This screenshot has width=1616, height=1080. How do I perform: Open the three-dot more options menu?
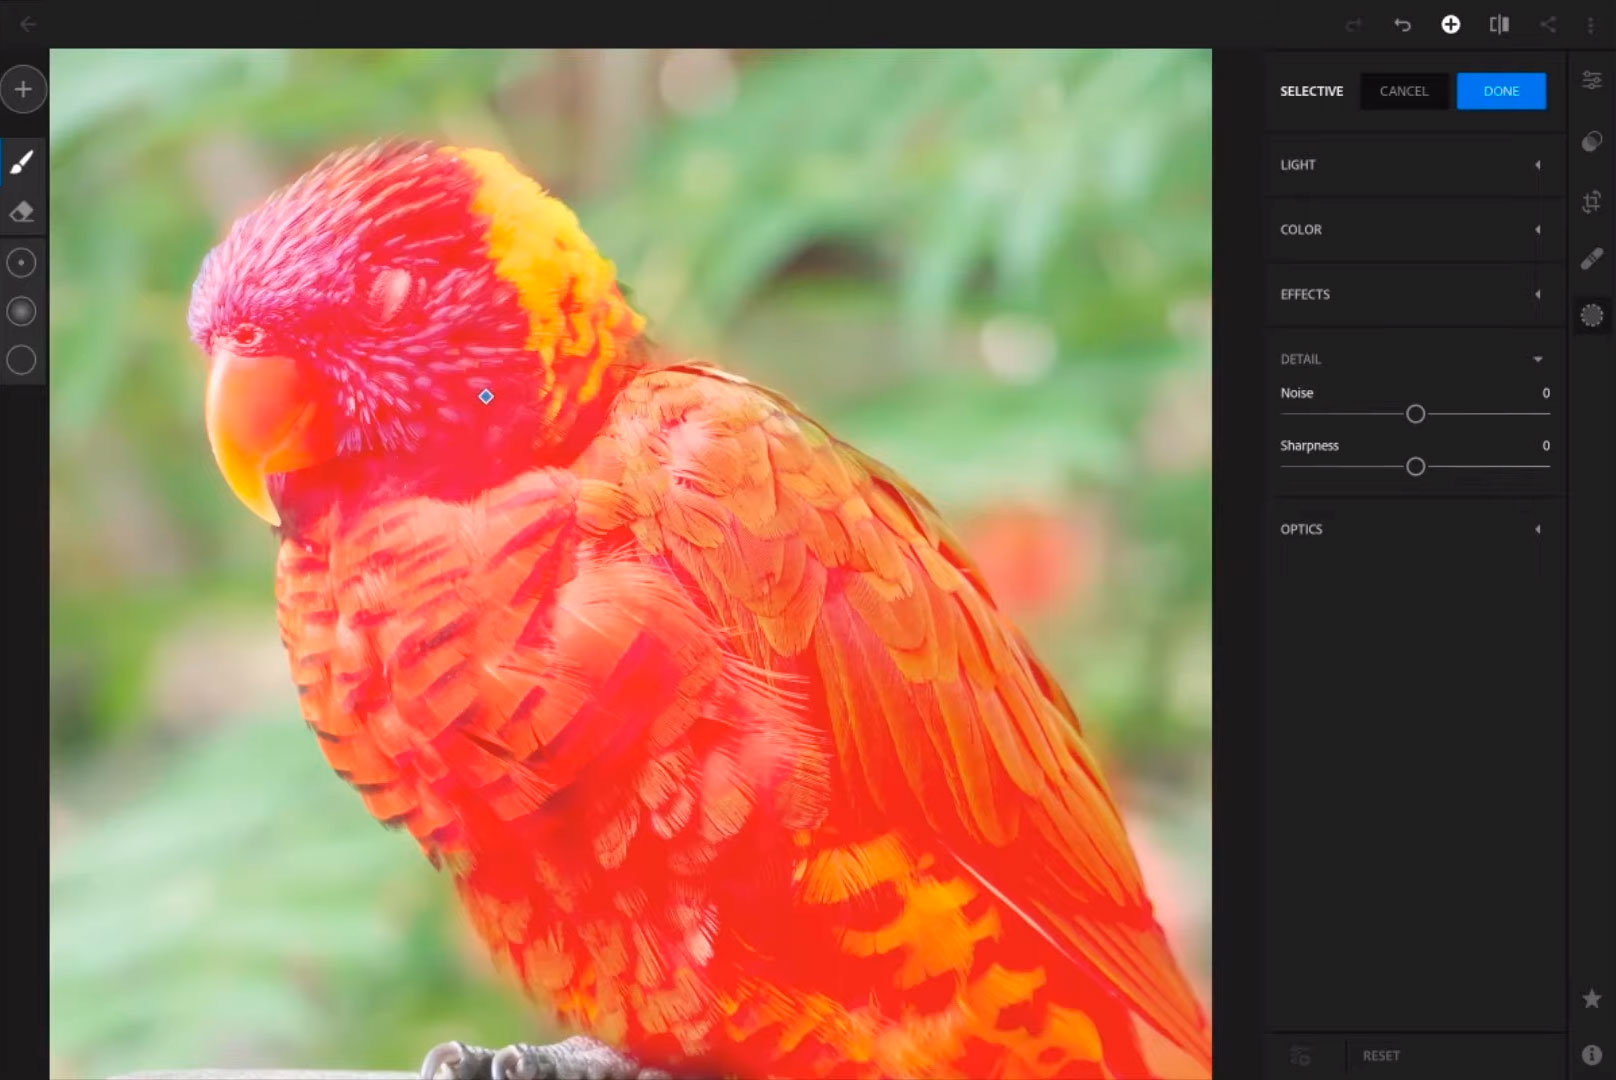pos(1590,25)
